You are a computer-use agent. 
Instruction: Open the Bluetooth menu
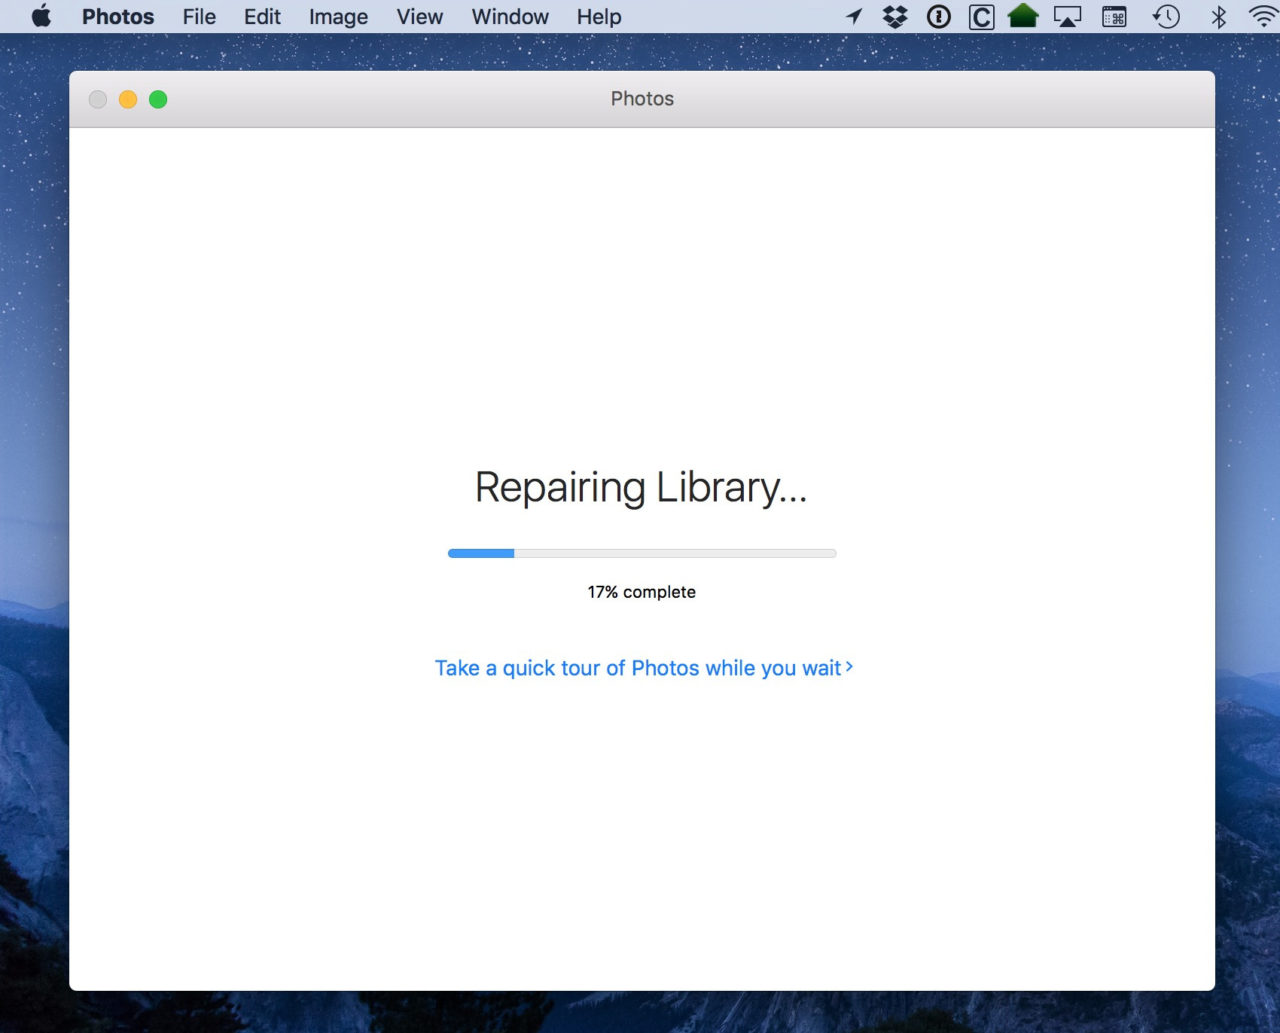pos(1218,16)
